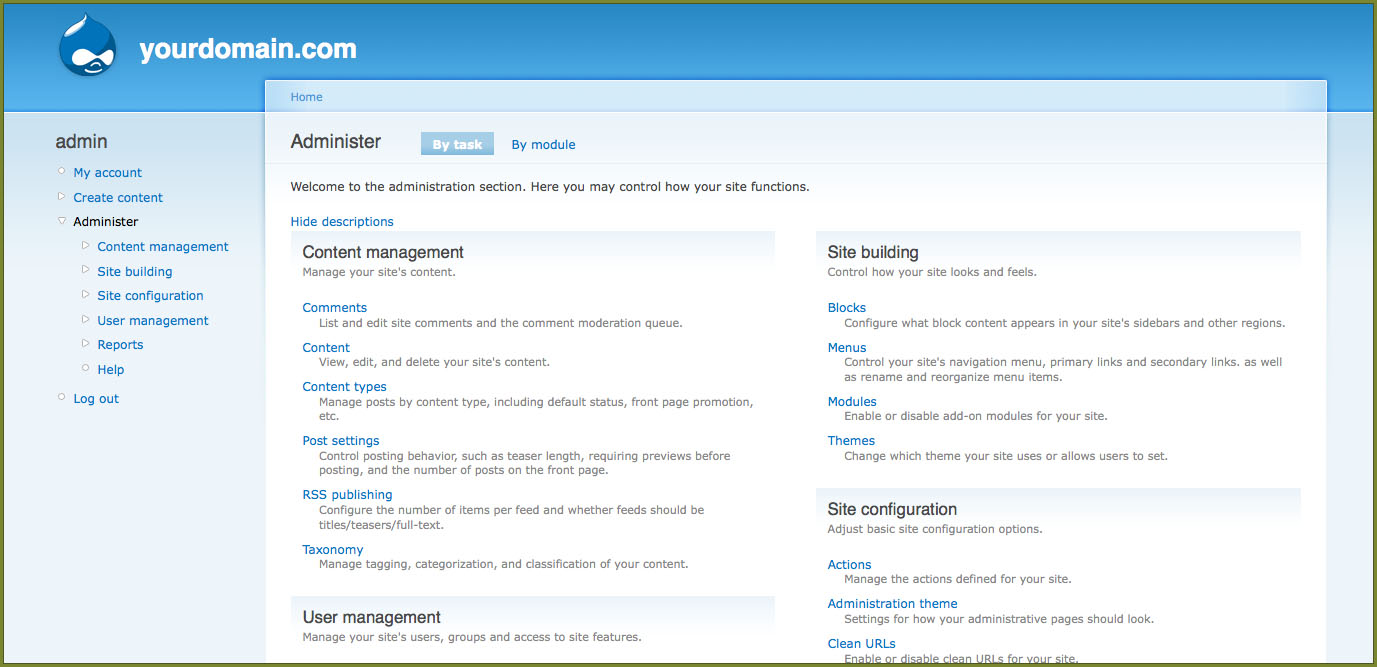Switch to the By module tab
The height and width of the screenshot is (667, 1377).
[x=543, y=145]
